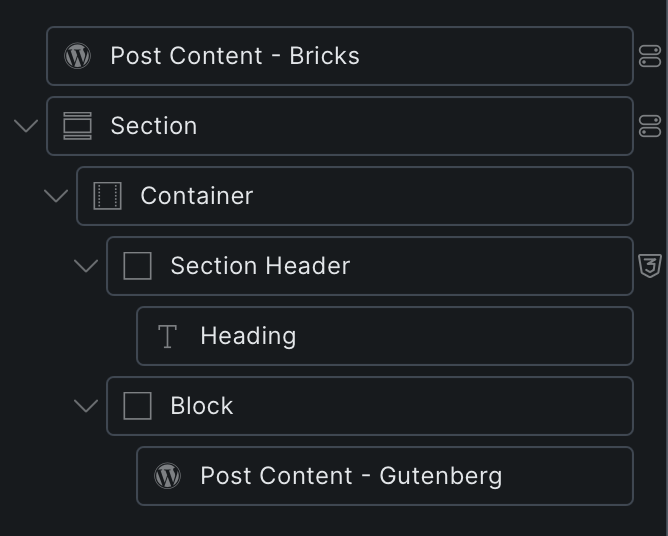The width and height of the screenshot is (668, 536).
Task: Select the Section Header label
Action: coord(260,266)
